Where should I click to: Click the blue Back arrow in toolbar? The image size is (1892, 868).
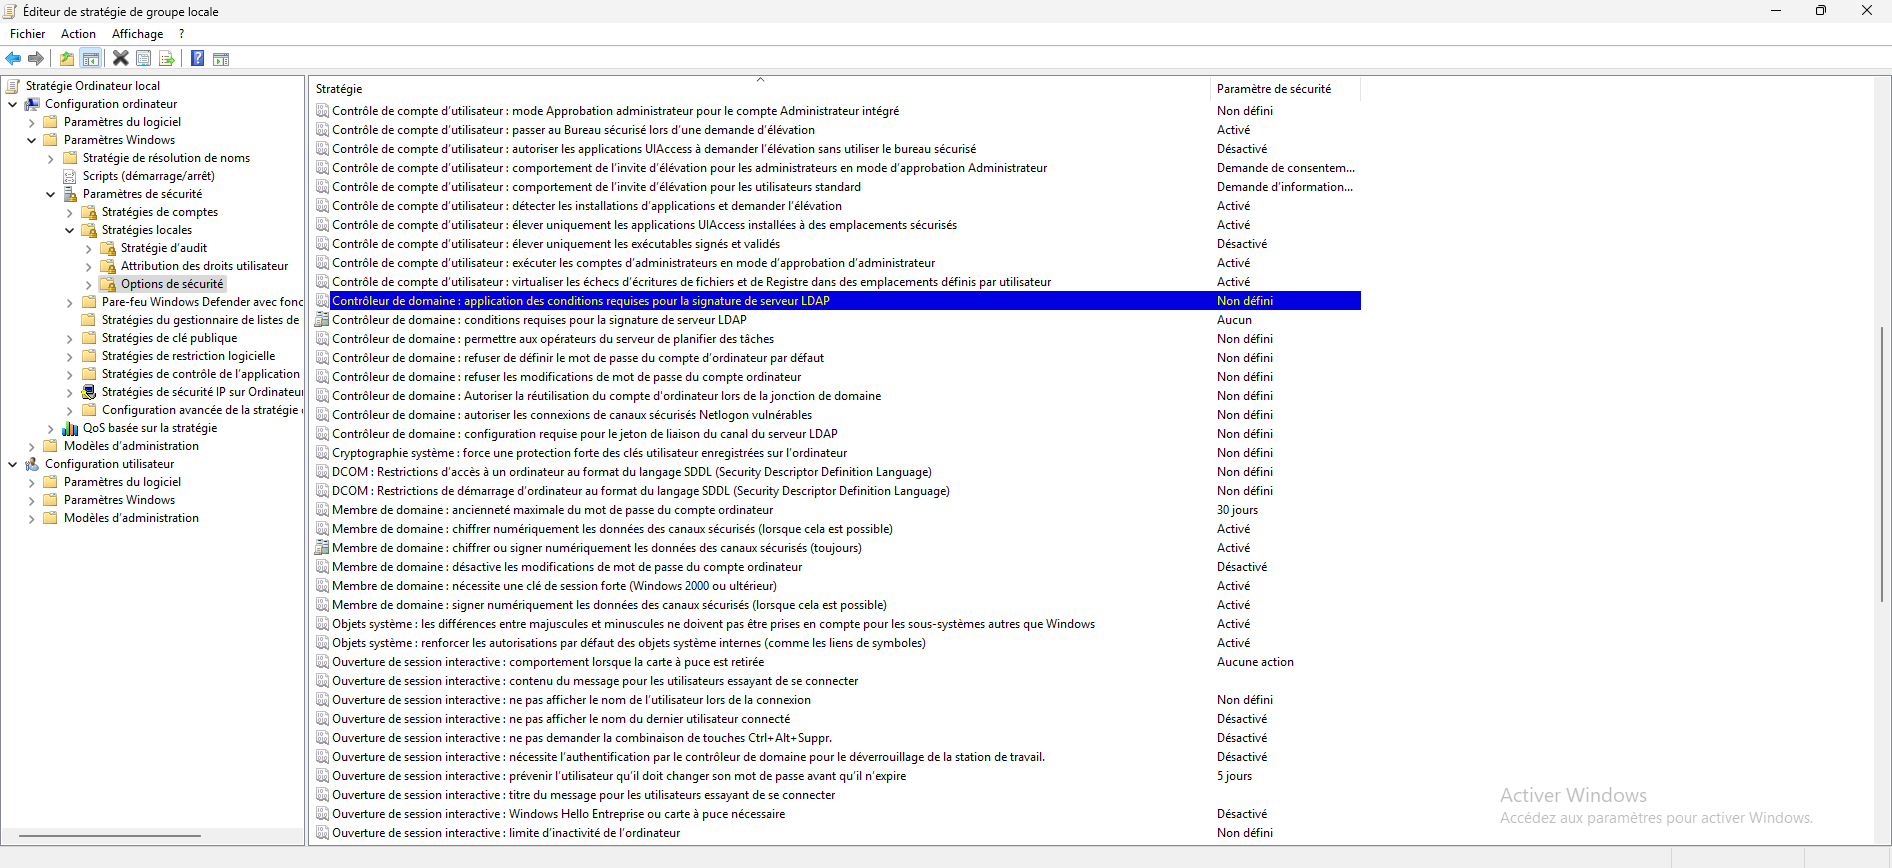click(13, 59)
